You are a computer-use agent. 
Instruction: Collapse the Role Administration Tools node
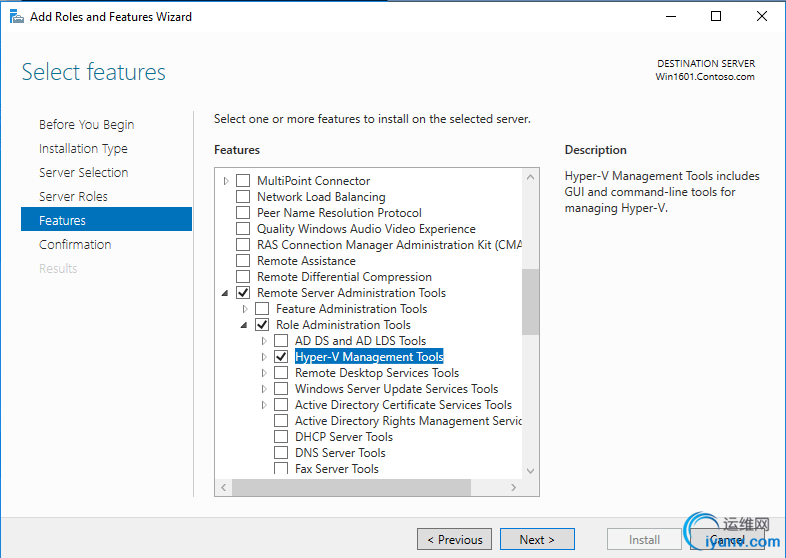coord(245,325)
